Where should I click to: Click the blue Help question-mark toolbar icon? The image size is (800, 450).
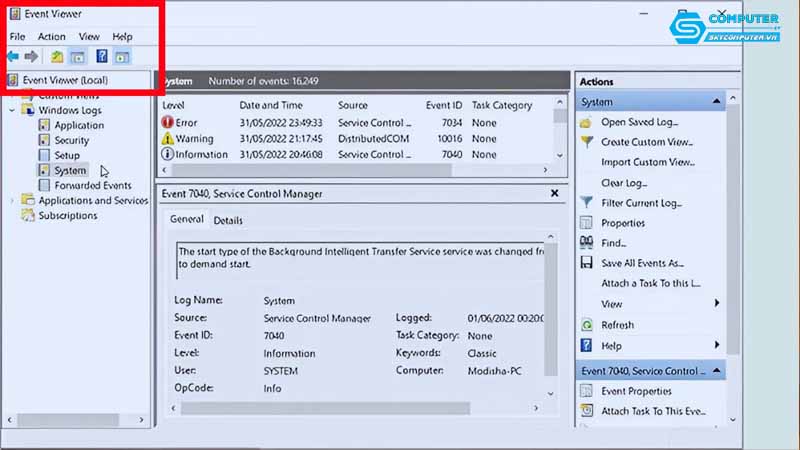(x=102, y=57)
